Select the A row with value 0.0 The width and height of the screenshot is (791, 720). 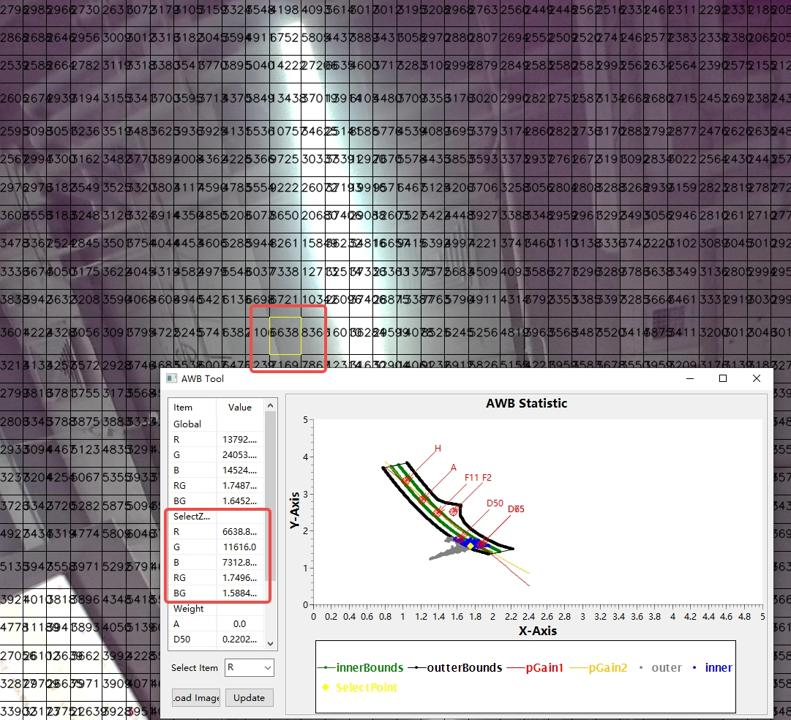[x=216, y=624]
